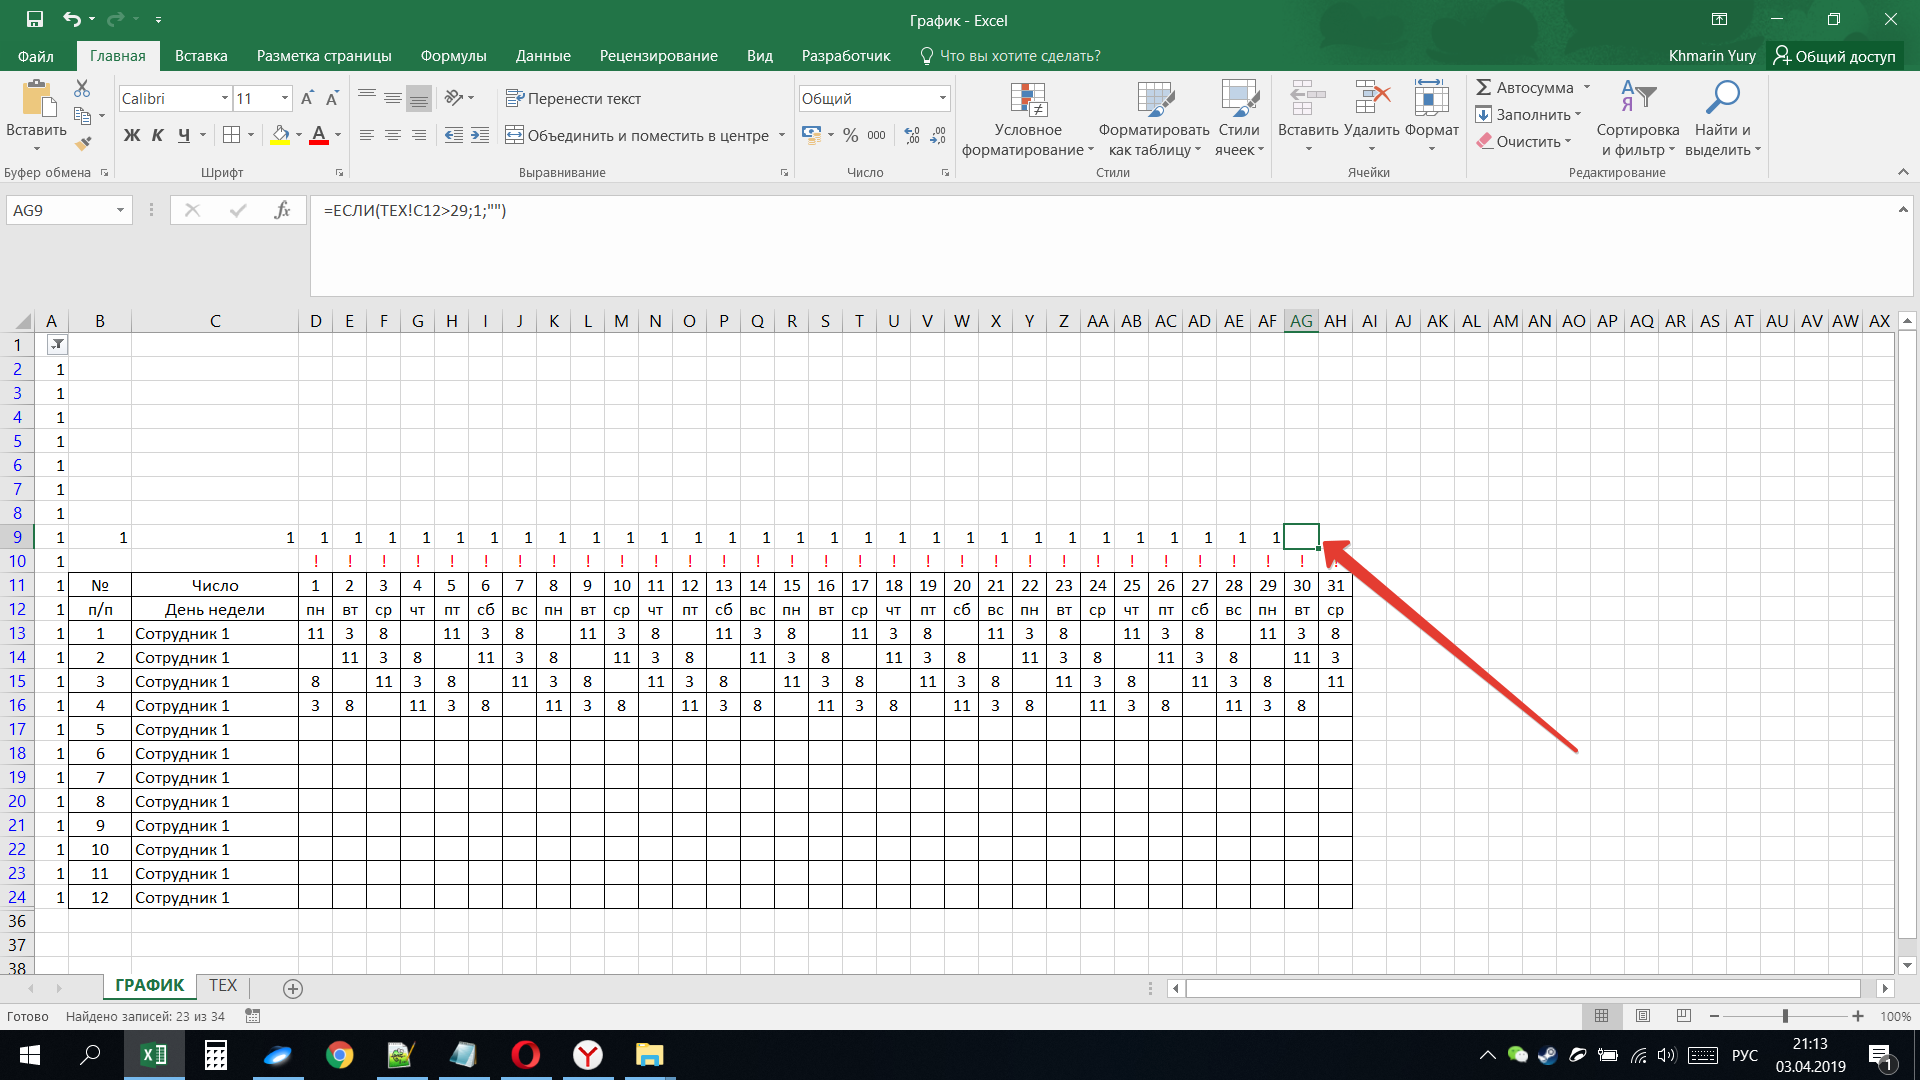Click the text orientation icon
The height and width of the screenshot is (1080, 1920).
tap(454, 97)
